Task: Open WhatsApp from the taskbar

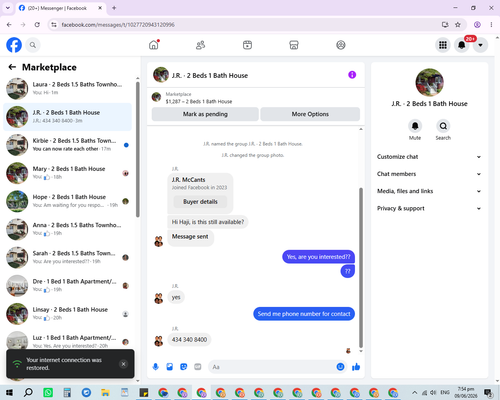Action: pyautogui.click(x=48, y=393)
